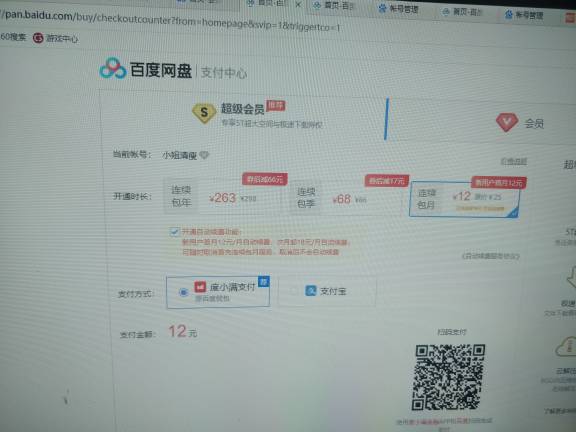Image resolution: width=576 pixels, height=432 pixels.
Task: Choose the 连续包年 ¥263 plan
Action: coord(224,197)
